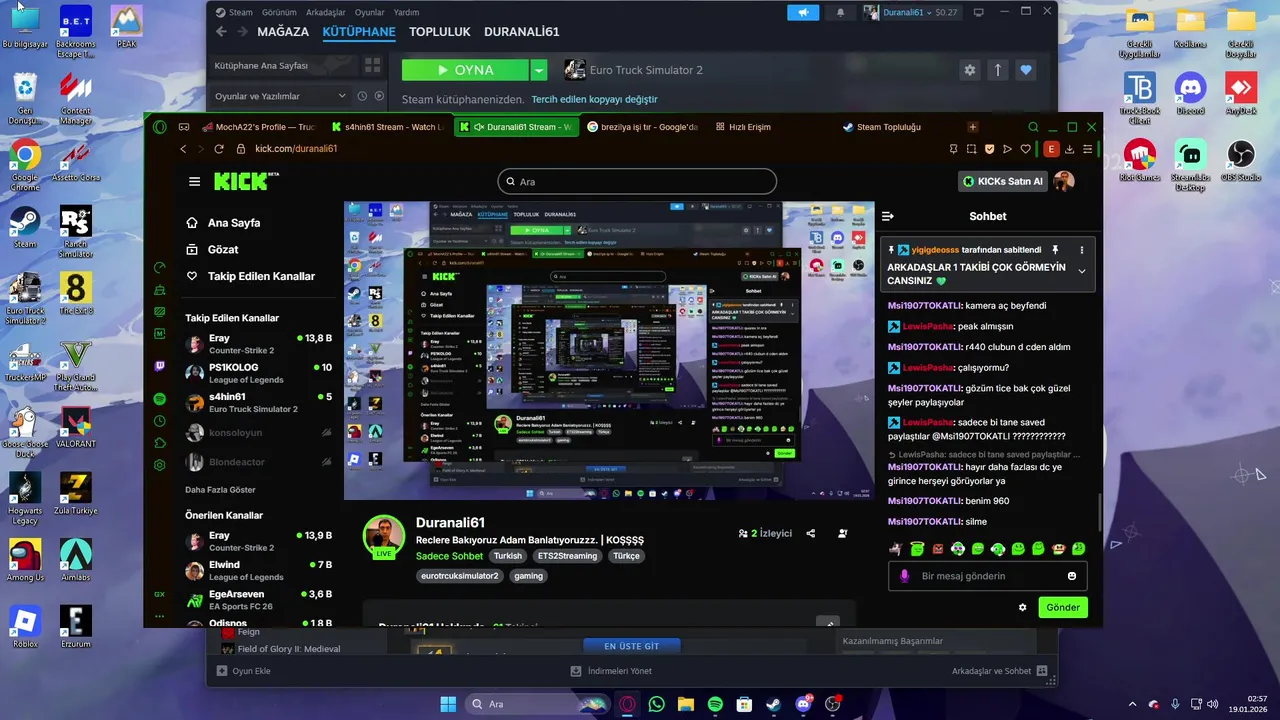Open the TOPLULUK tab in Steam
The width and height of the screenshot is (1280, 720).
click(x=440, y=32)
